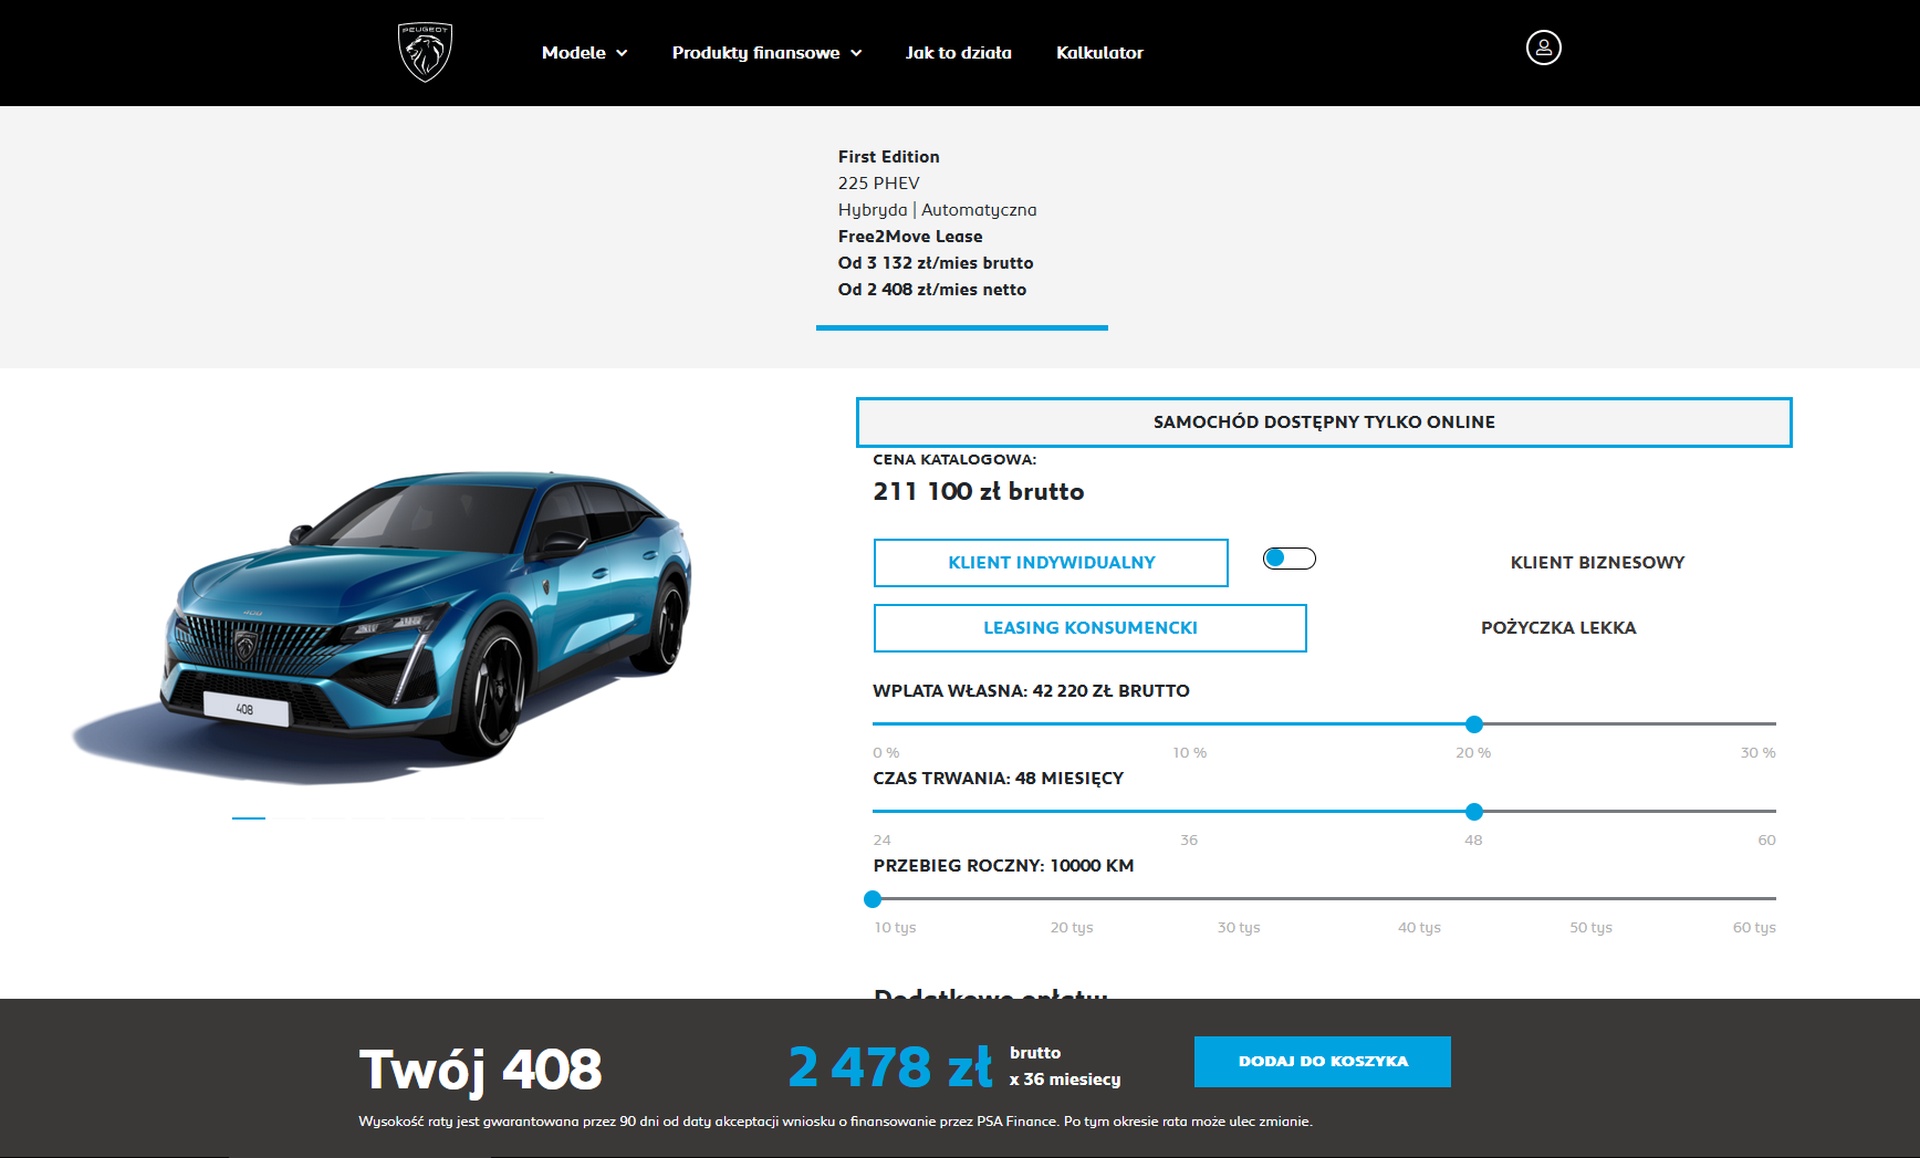Click the 10 % down payment label
This screenshot has width=1920, height=1158.
click(1189, 753)
